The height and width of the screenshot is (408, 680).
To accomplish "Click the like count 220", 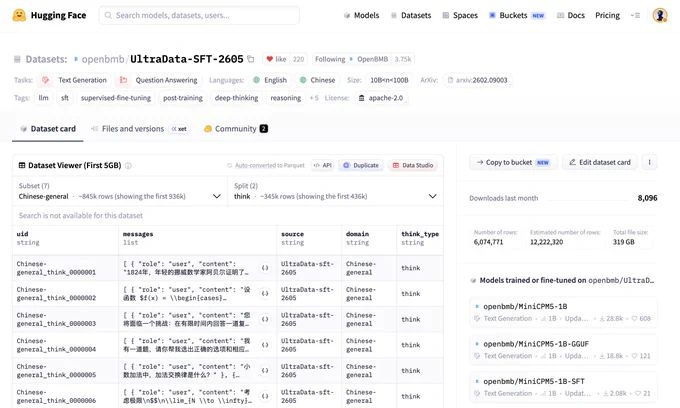I will click(x=298, y=59).
